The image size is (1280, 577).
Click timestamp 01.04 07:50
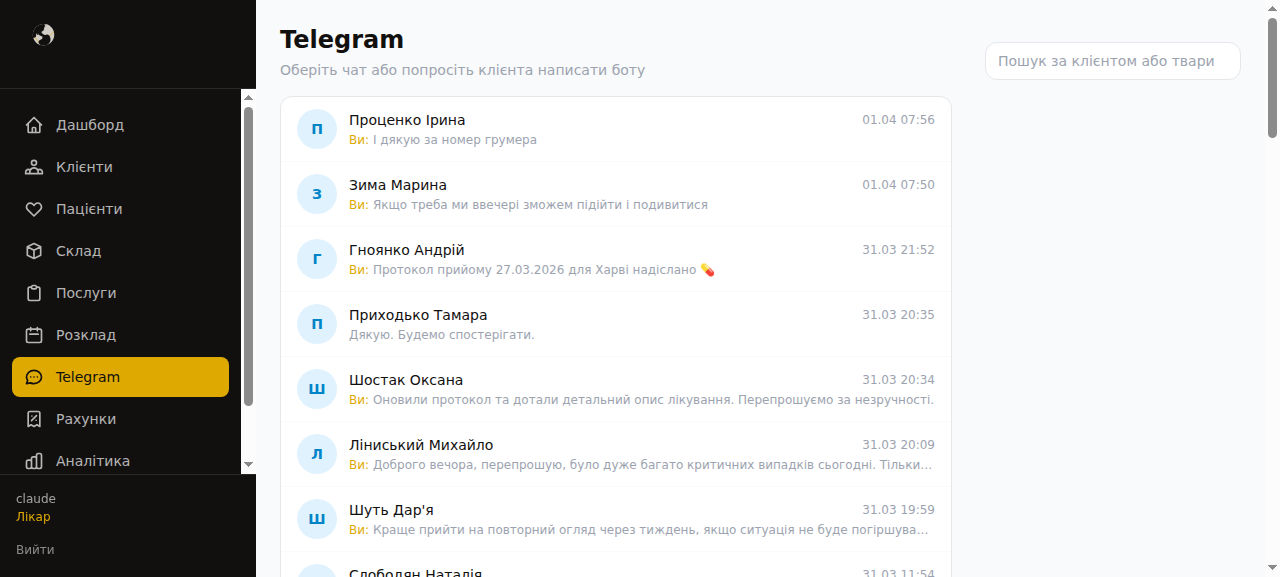pos(899,185)
